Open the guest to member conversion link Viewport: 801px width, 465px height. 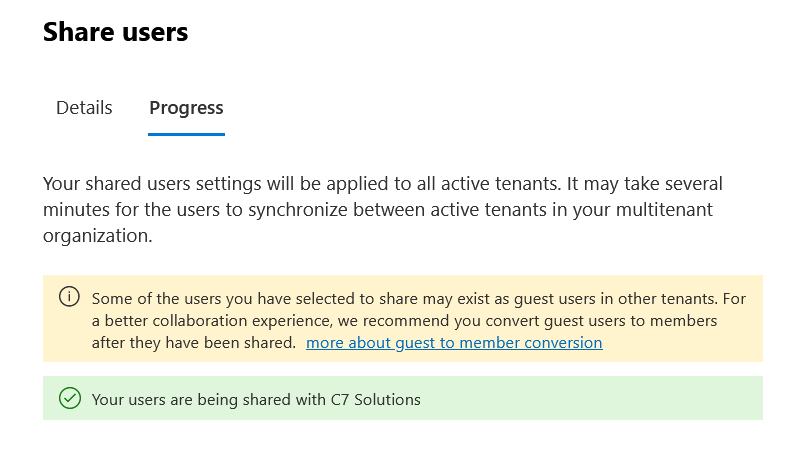tap(454, 343)
